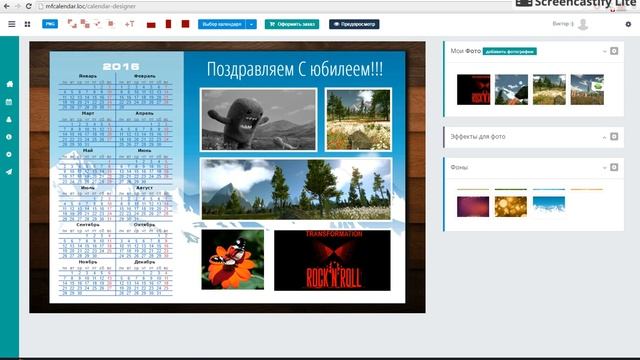Click the user avatar in the header
Image resolution: width=640 pixels, height=360 pixels.
tap(583, 24)
